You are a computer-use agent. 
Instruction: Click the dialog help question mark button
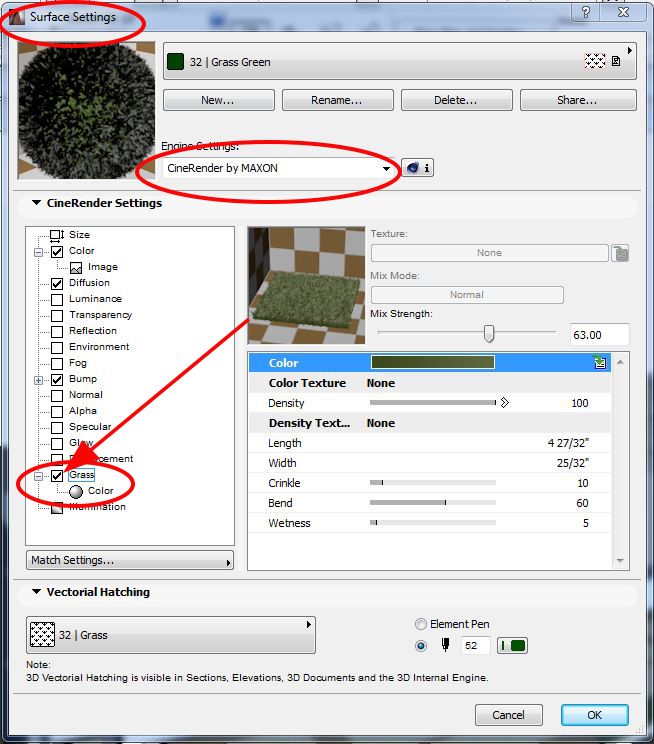(586, 12)
